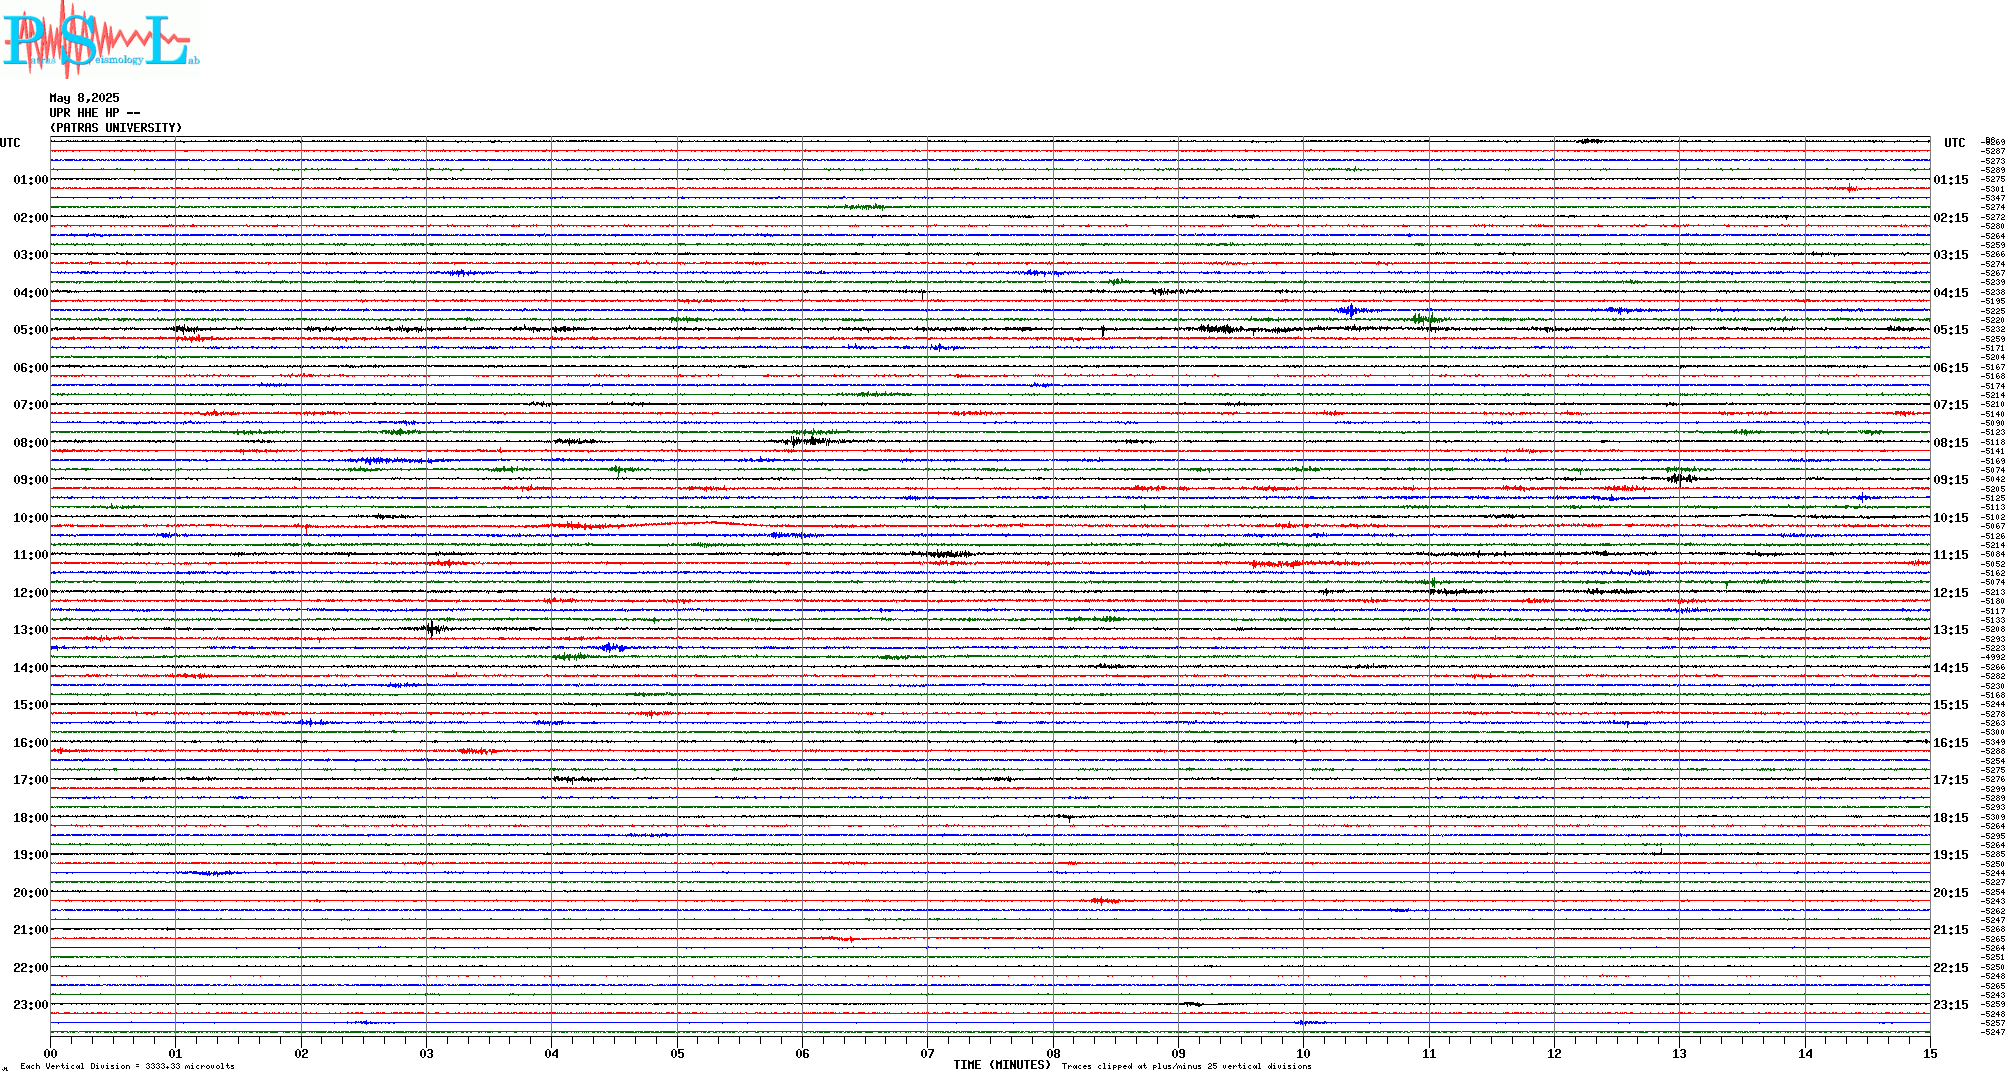Click the '14:00' hour label
Image resolution: width=2010 pixels, height=1080 pixels.
[30, 668]
